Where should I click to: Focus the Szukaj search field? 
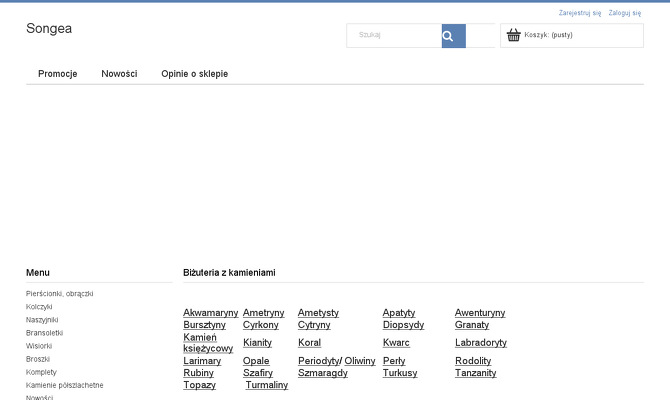pyautogui.click(x=394, y=35)
